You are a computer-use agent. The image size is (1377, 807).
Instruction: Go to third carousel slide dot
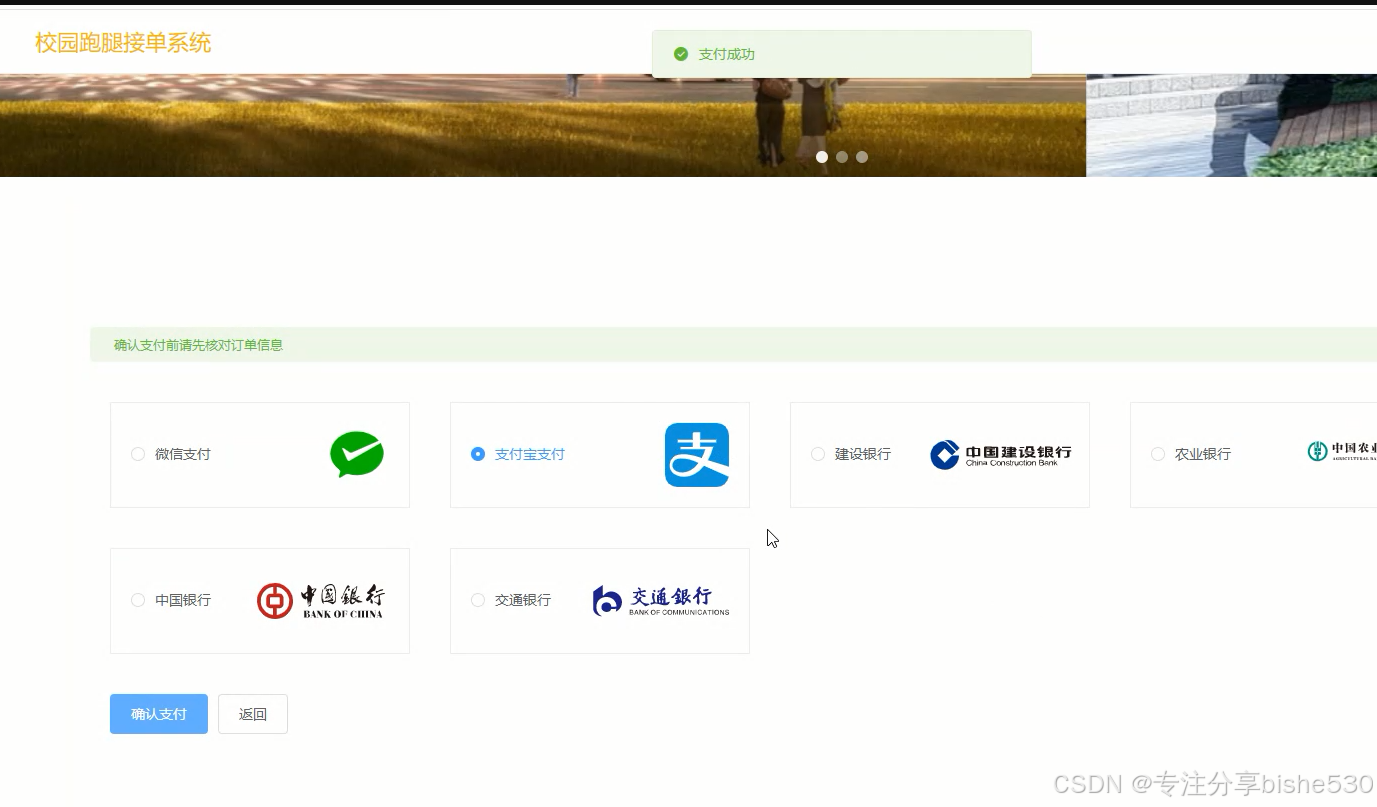pyautogui.click(x=862, y=157)
